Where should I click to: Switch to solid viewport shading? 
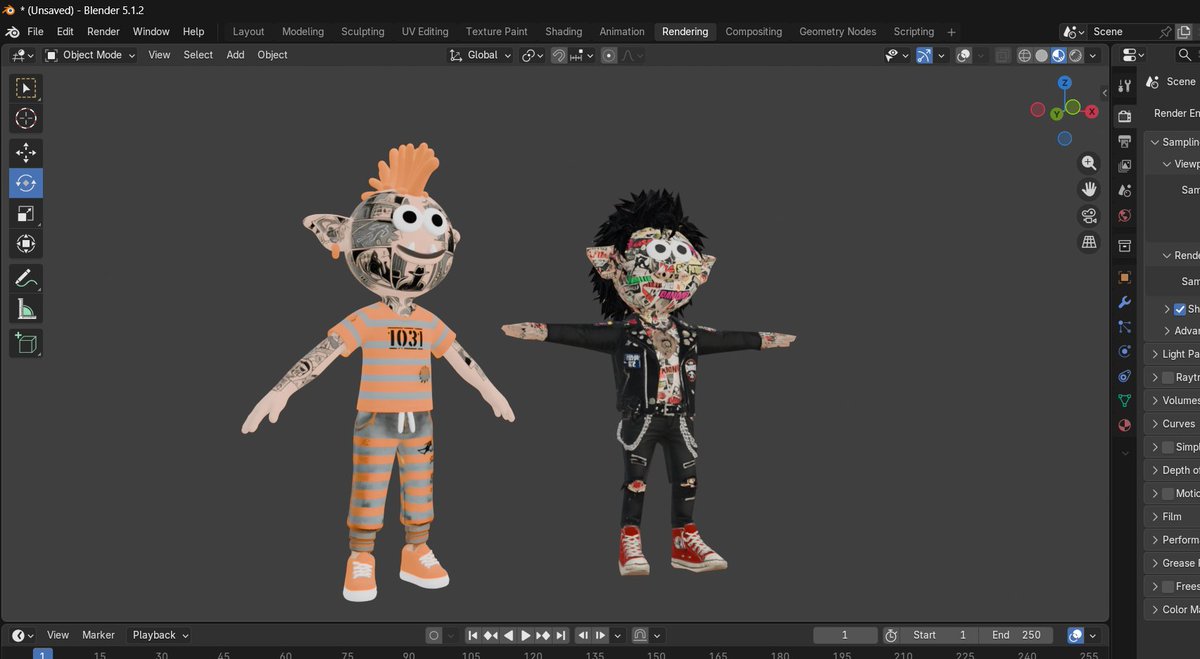coord(1042,55)
